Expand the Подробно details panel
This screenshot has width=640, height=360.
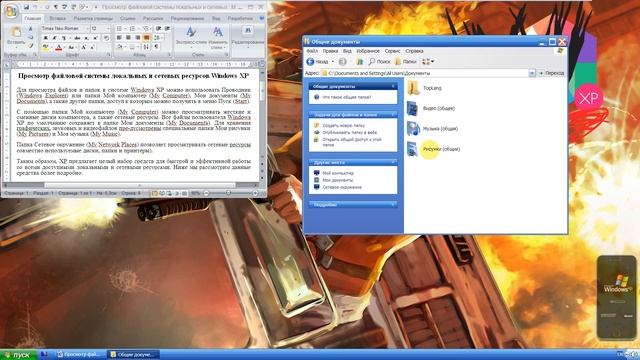pyautogui.click(x=393, y=204)
